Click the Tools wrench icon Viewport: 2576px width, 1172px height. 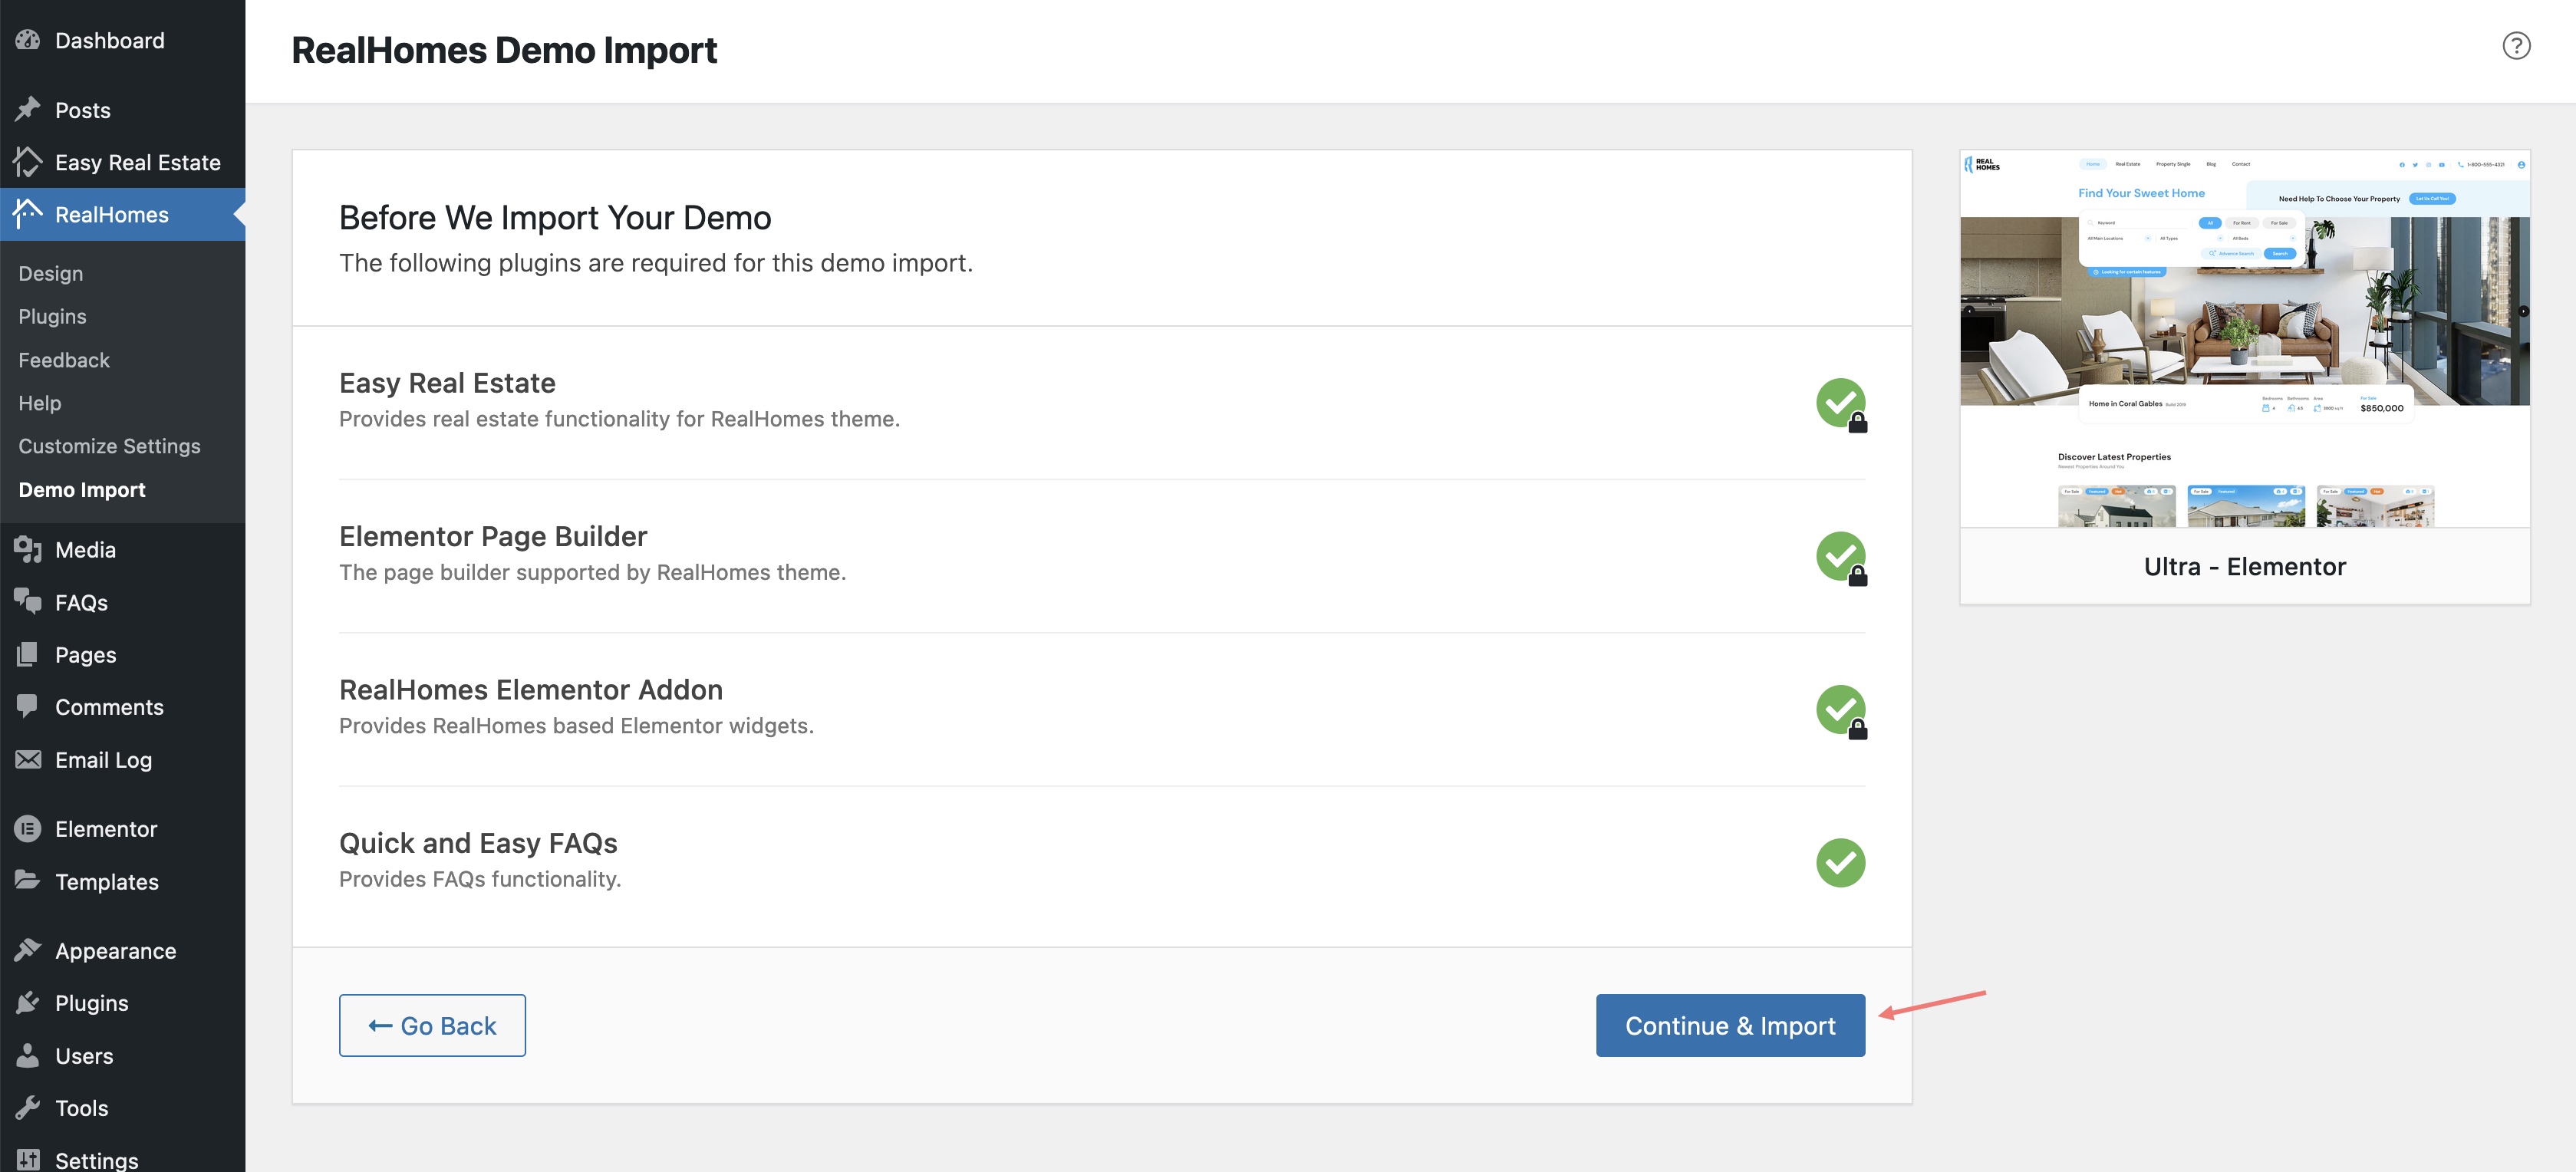click(28, 1107)
